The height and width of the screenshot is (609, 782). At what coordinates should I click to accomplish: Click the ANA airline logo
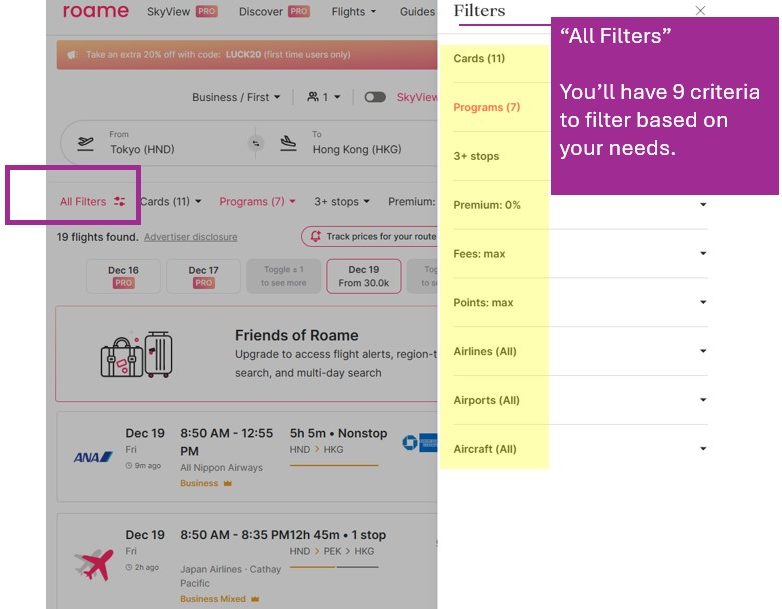pyautogui.click(x=93, y=457)
